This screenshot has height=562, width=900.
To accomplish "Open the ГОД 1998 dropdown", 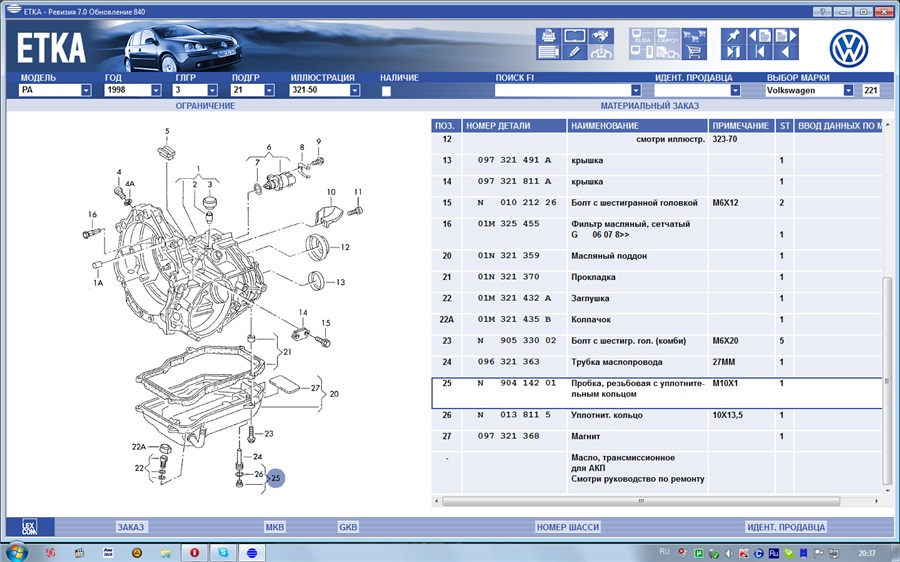I will (156, 90).
